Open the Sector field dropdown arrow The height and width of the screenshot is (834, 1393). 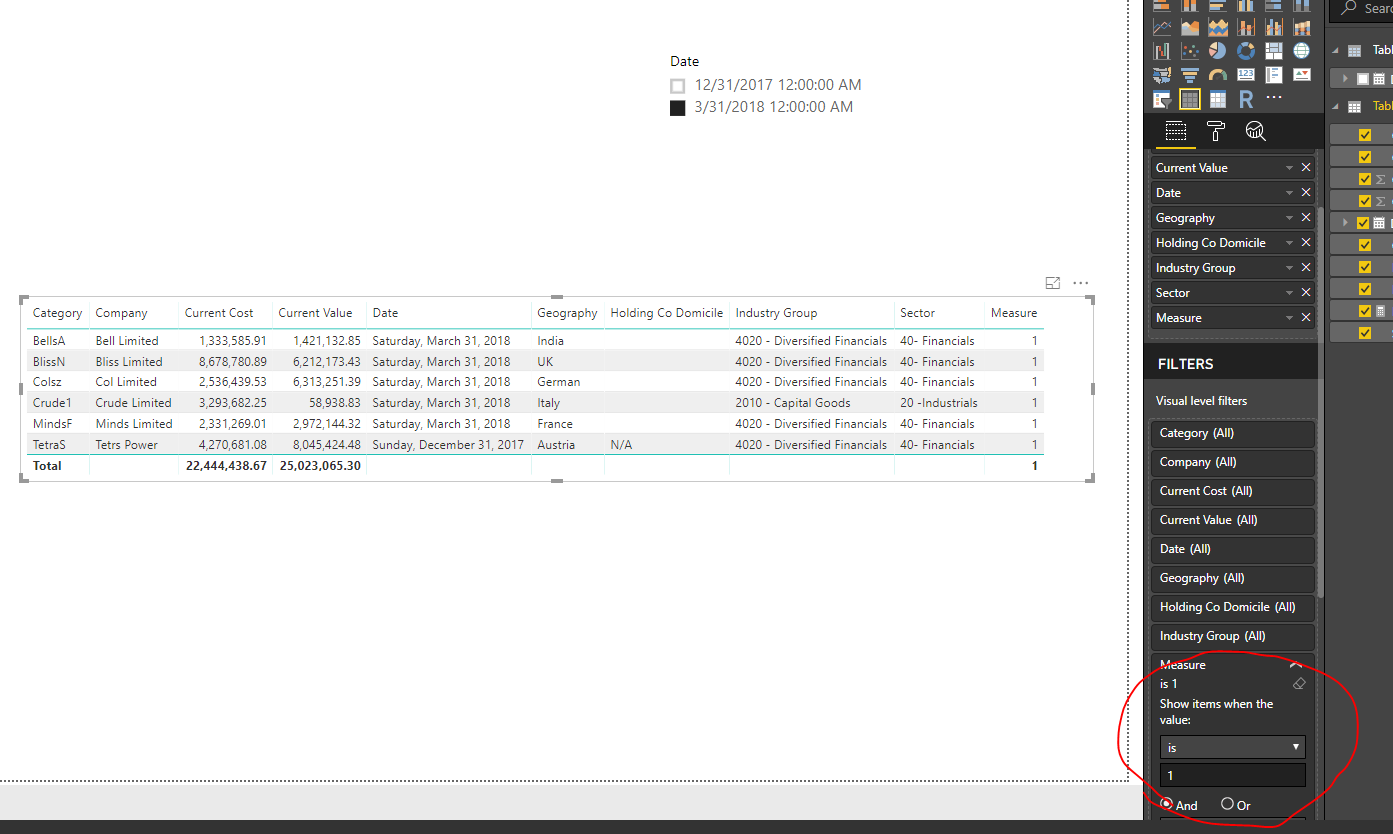pyautogui.click(x=1290, y=293)
